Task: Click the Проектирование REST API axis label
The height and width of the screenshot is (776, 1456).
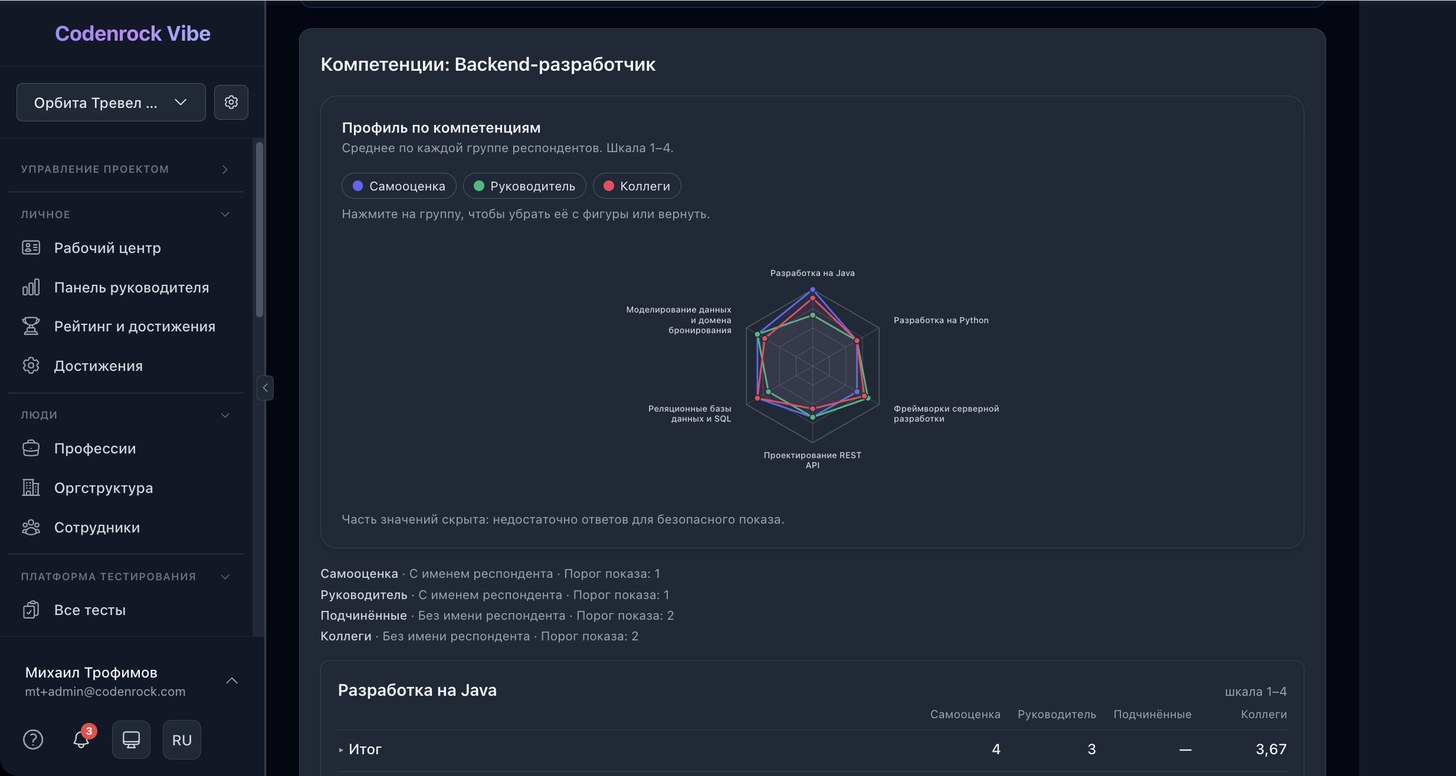Action: pyautogui.click(x=812, y=460)
